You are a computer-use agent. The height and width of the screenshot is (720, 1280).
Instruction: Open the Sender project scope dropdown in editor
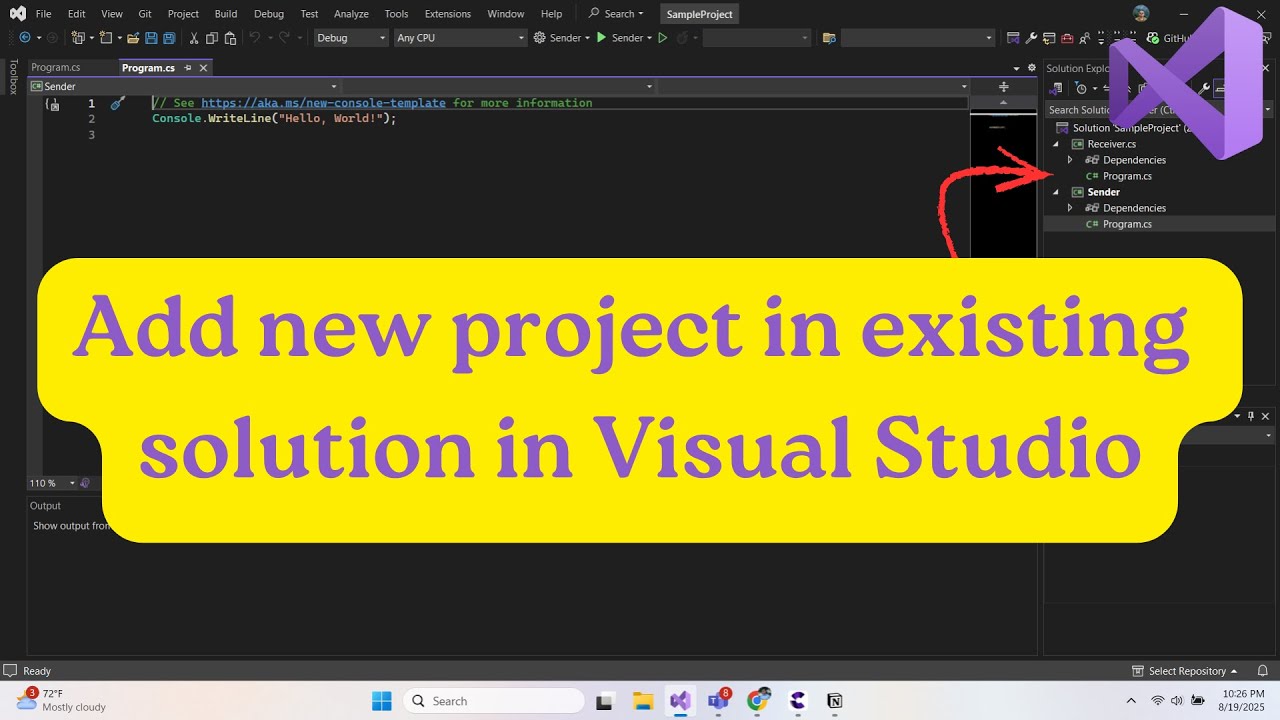(184, 86)
